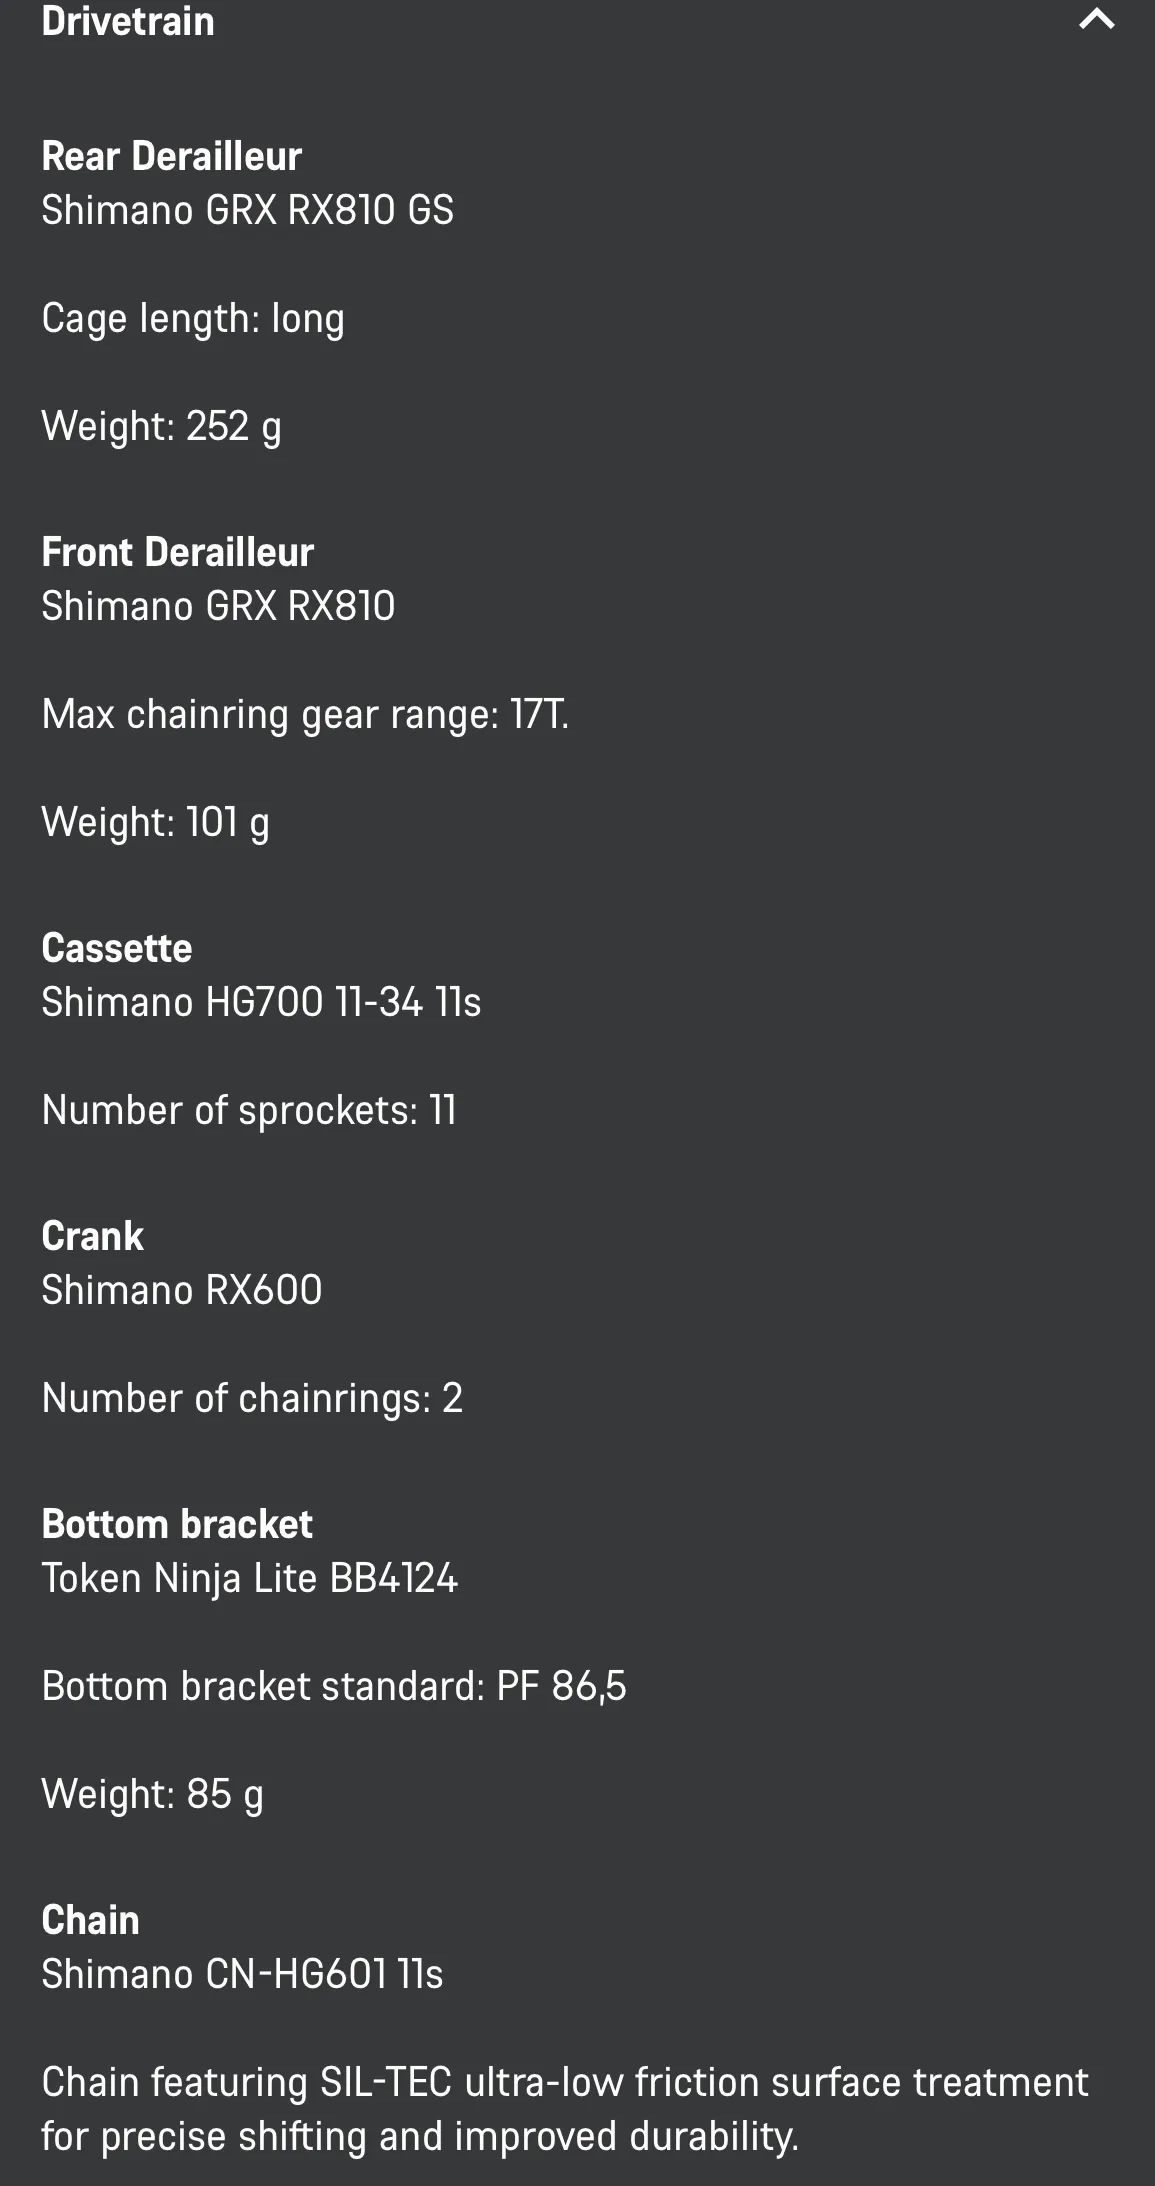The height and width of the screenshot is (2186, 1155).
Task: Click the Cassette heading
Action: pos(116,948)
